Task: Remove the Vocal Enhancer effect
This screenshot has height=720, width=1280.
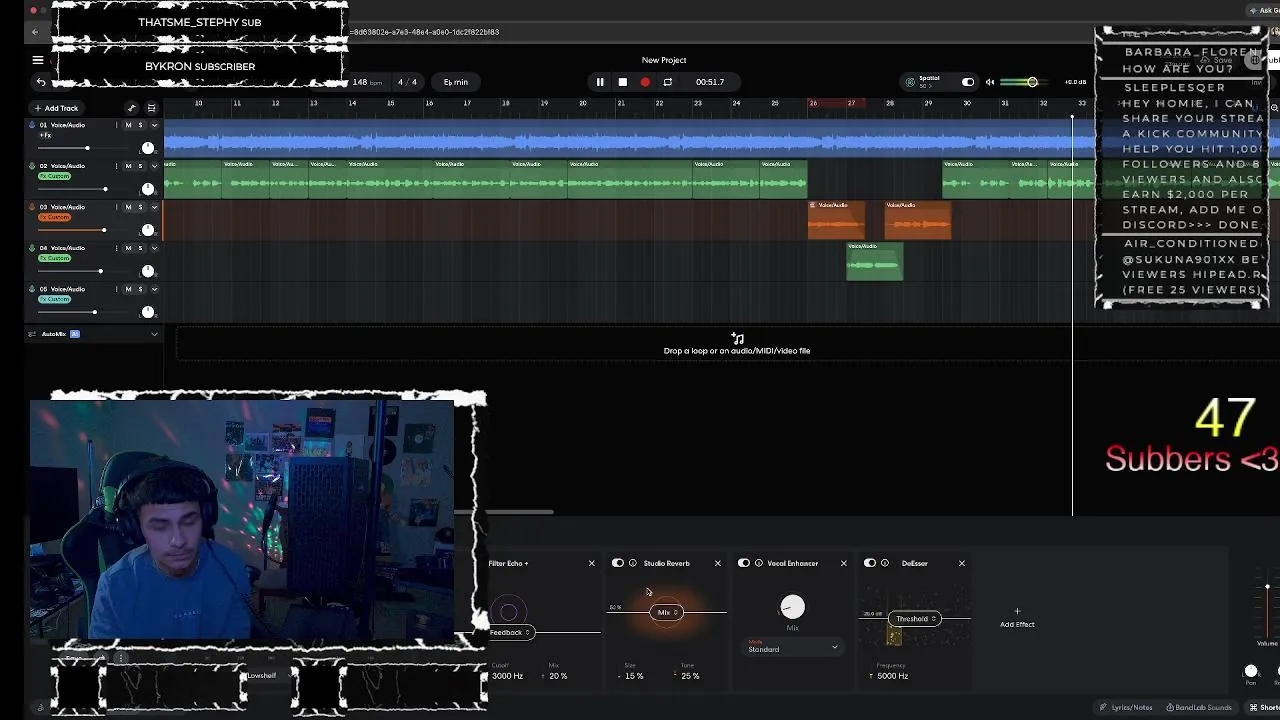Action: 843,563
